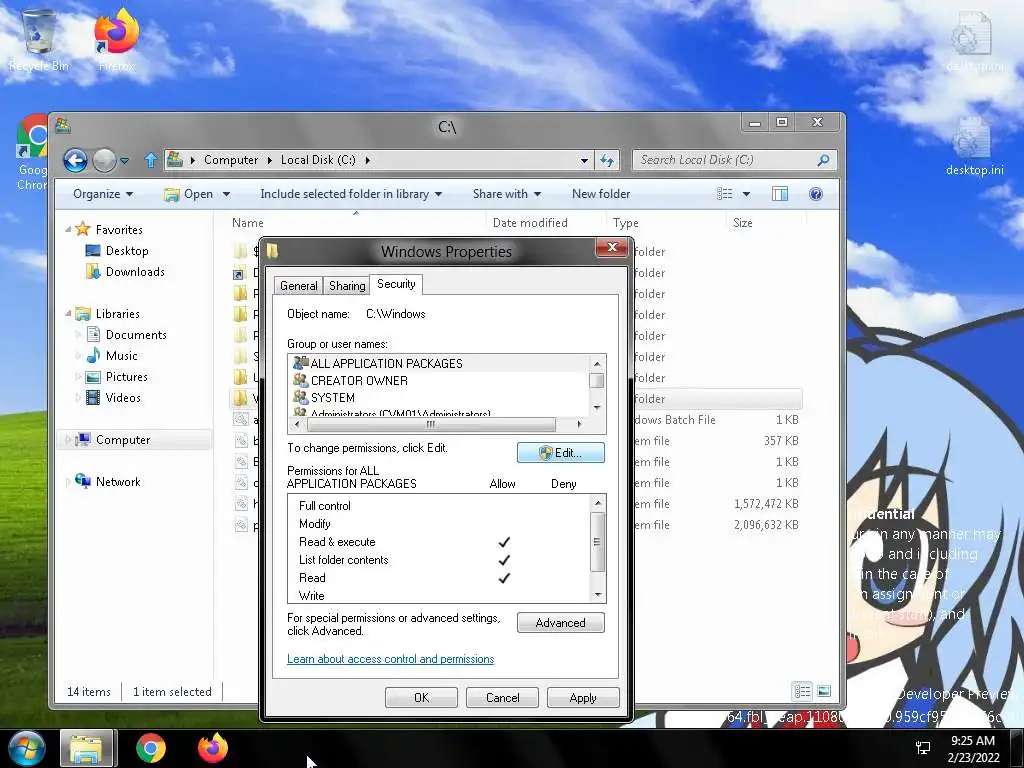Viewport: 1024px width, 768px height.
Task: Switch to details view in status bar
Action: click(802, 691)
